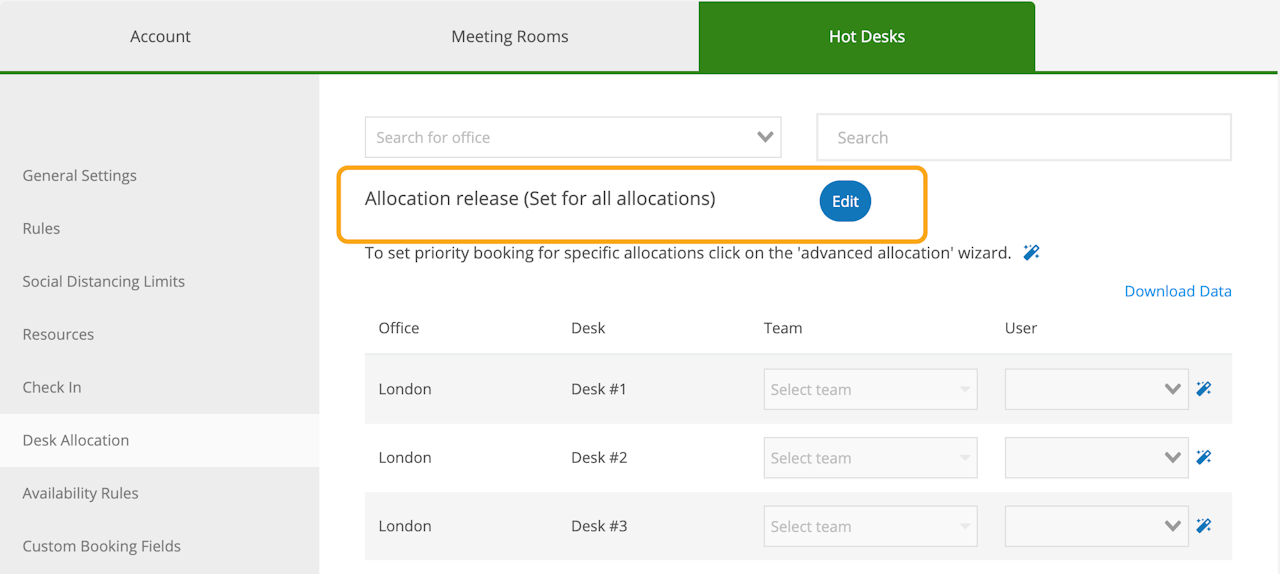Open the Resources sidebar section

click(58, 334)
